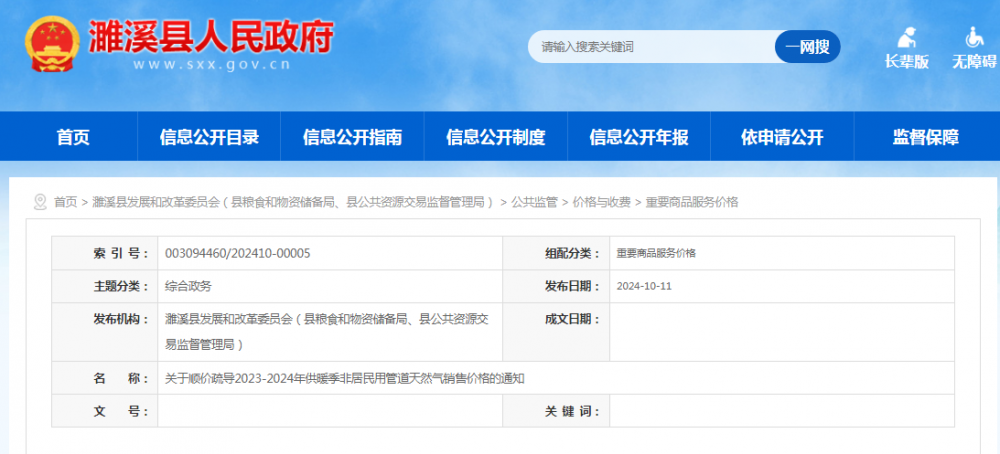Click the publishing agency value in table

327,332
